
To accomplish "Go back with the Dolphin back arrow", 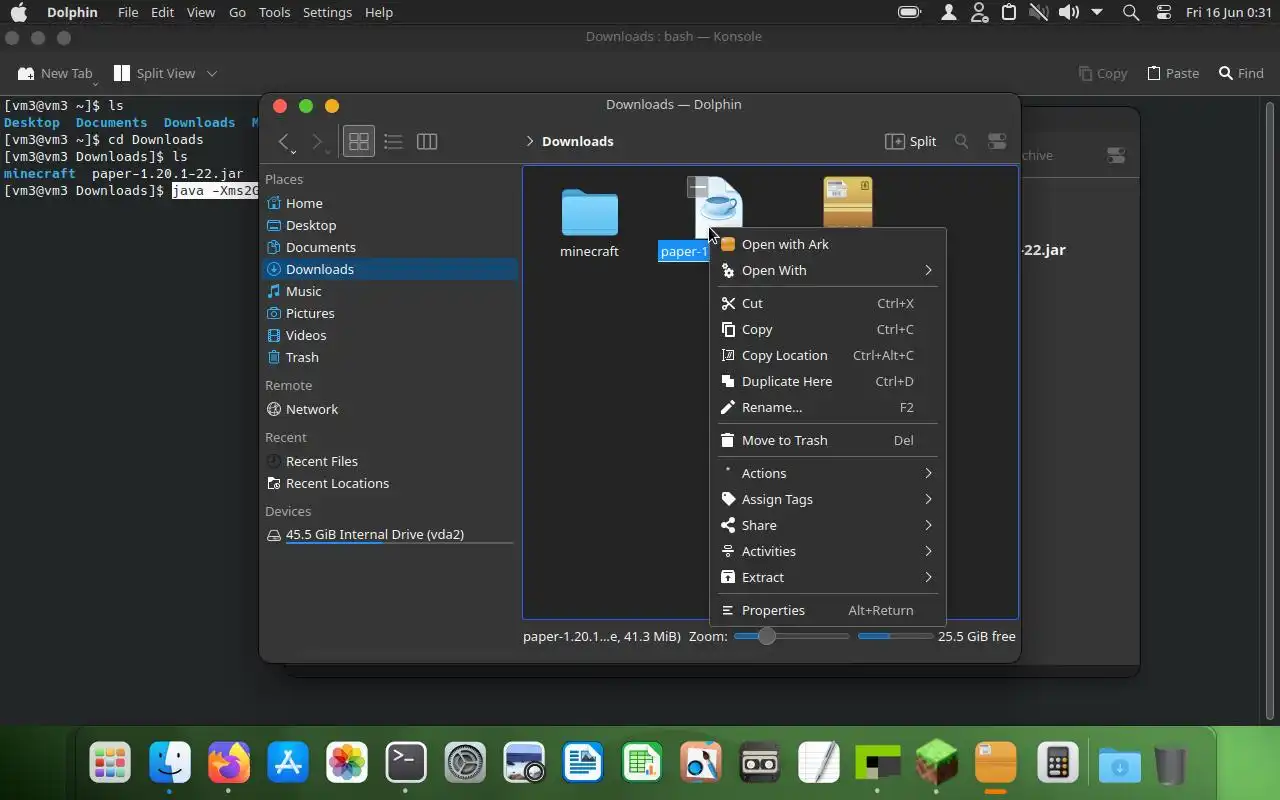I will [284, 141].
